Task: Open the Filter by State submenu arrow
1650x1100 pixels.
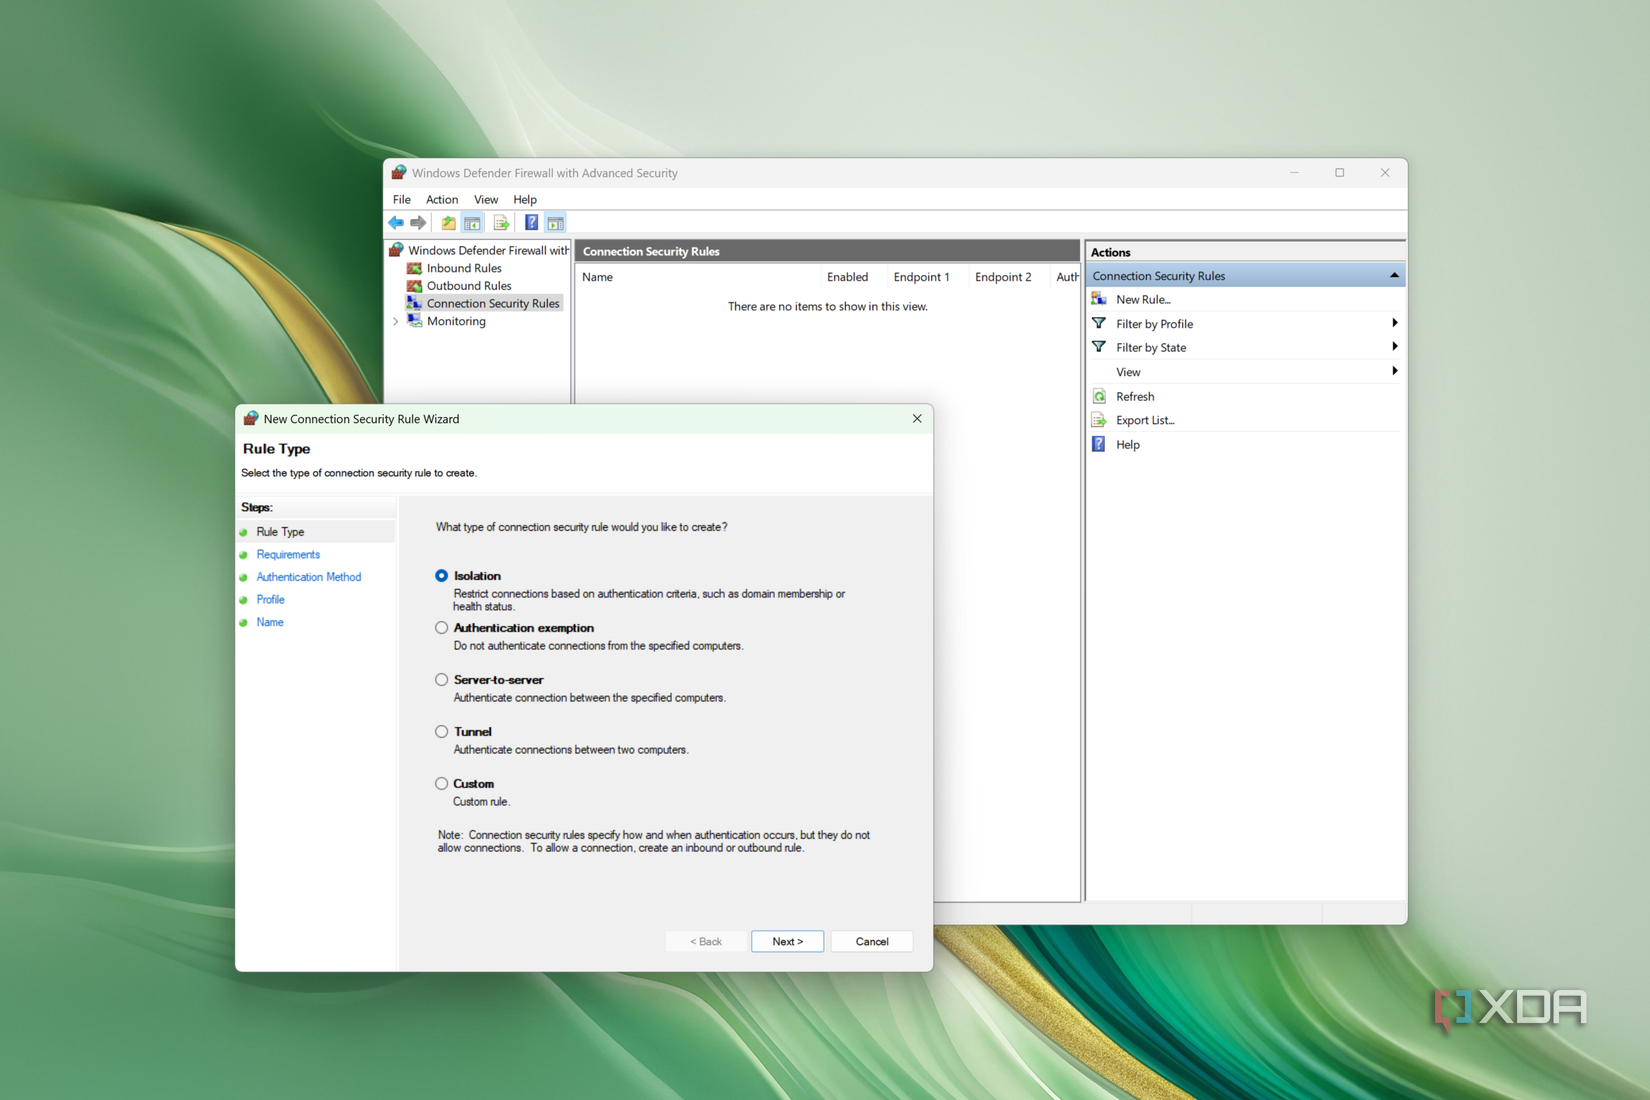Action: (x=1394, y=347)
